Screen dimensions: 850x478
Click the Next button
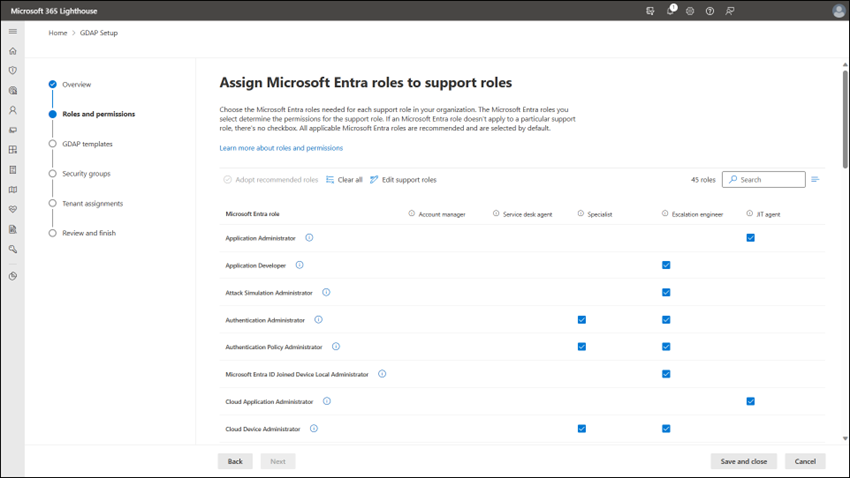[x=278, y=461]
